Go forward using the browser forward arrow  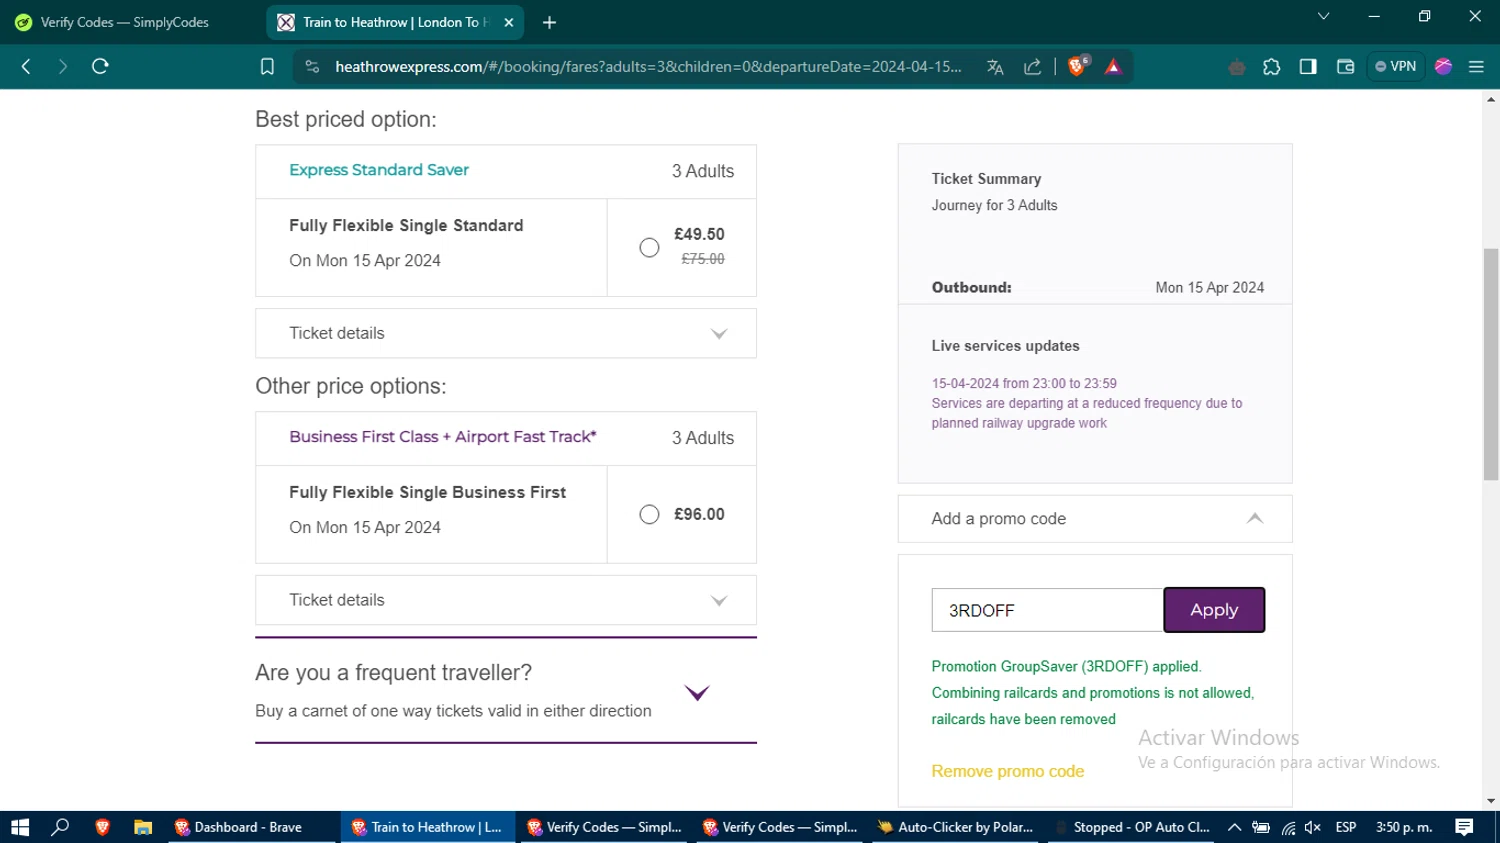pos(63,67)
